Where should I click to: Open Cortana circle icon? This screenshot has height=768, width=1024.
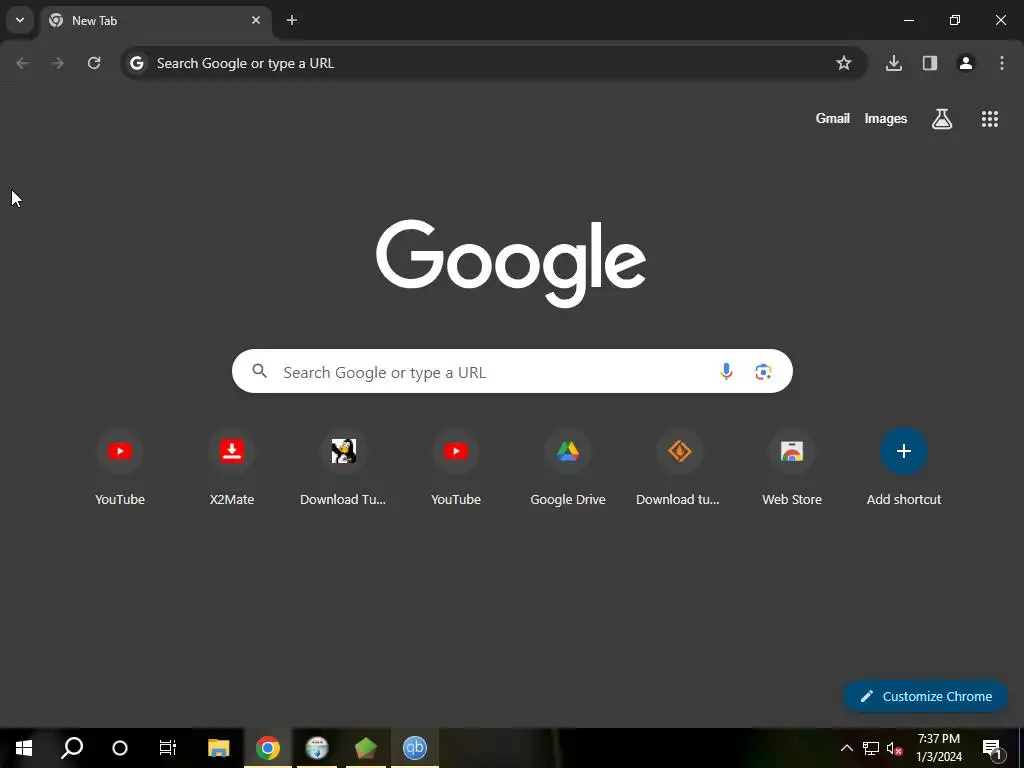pos(120,748)
